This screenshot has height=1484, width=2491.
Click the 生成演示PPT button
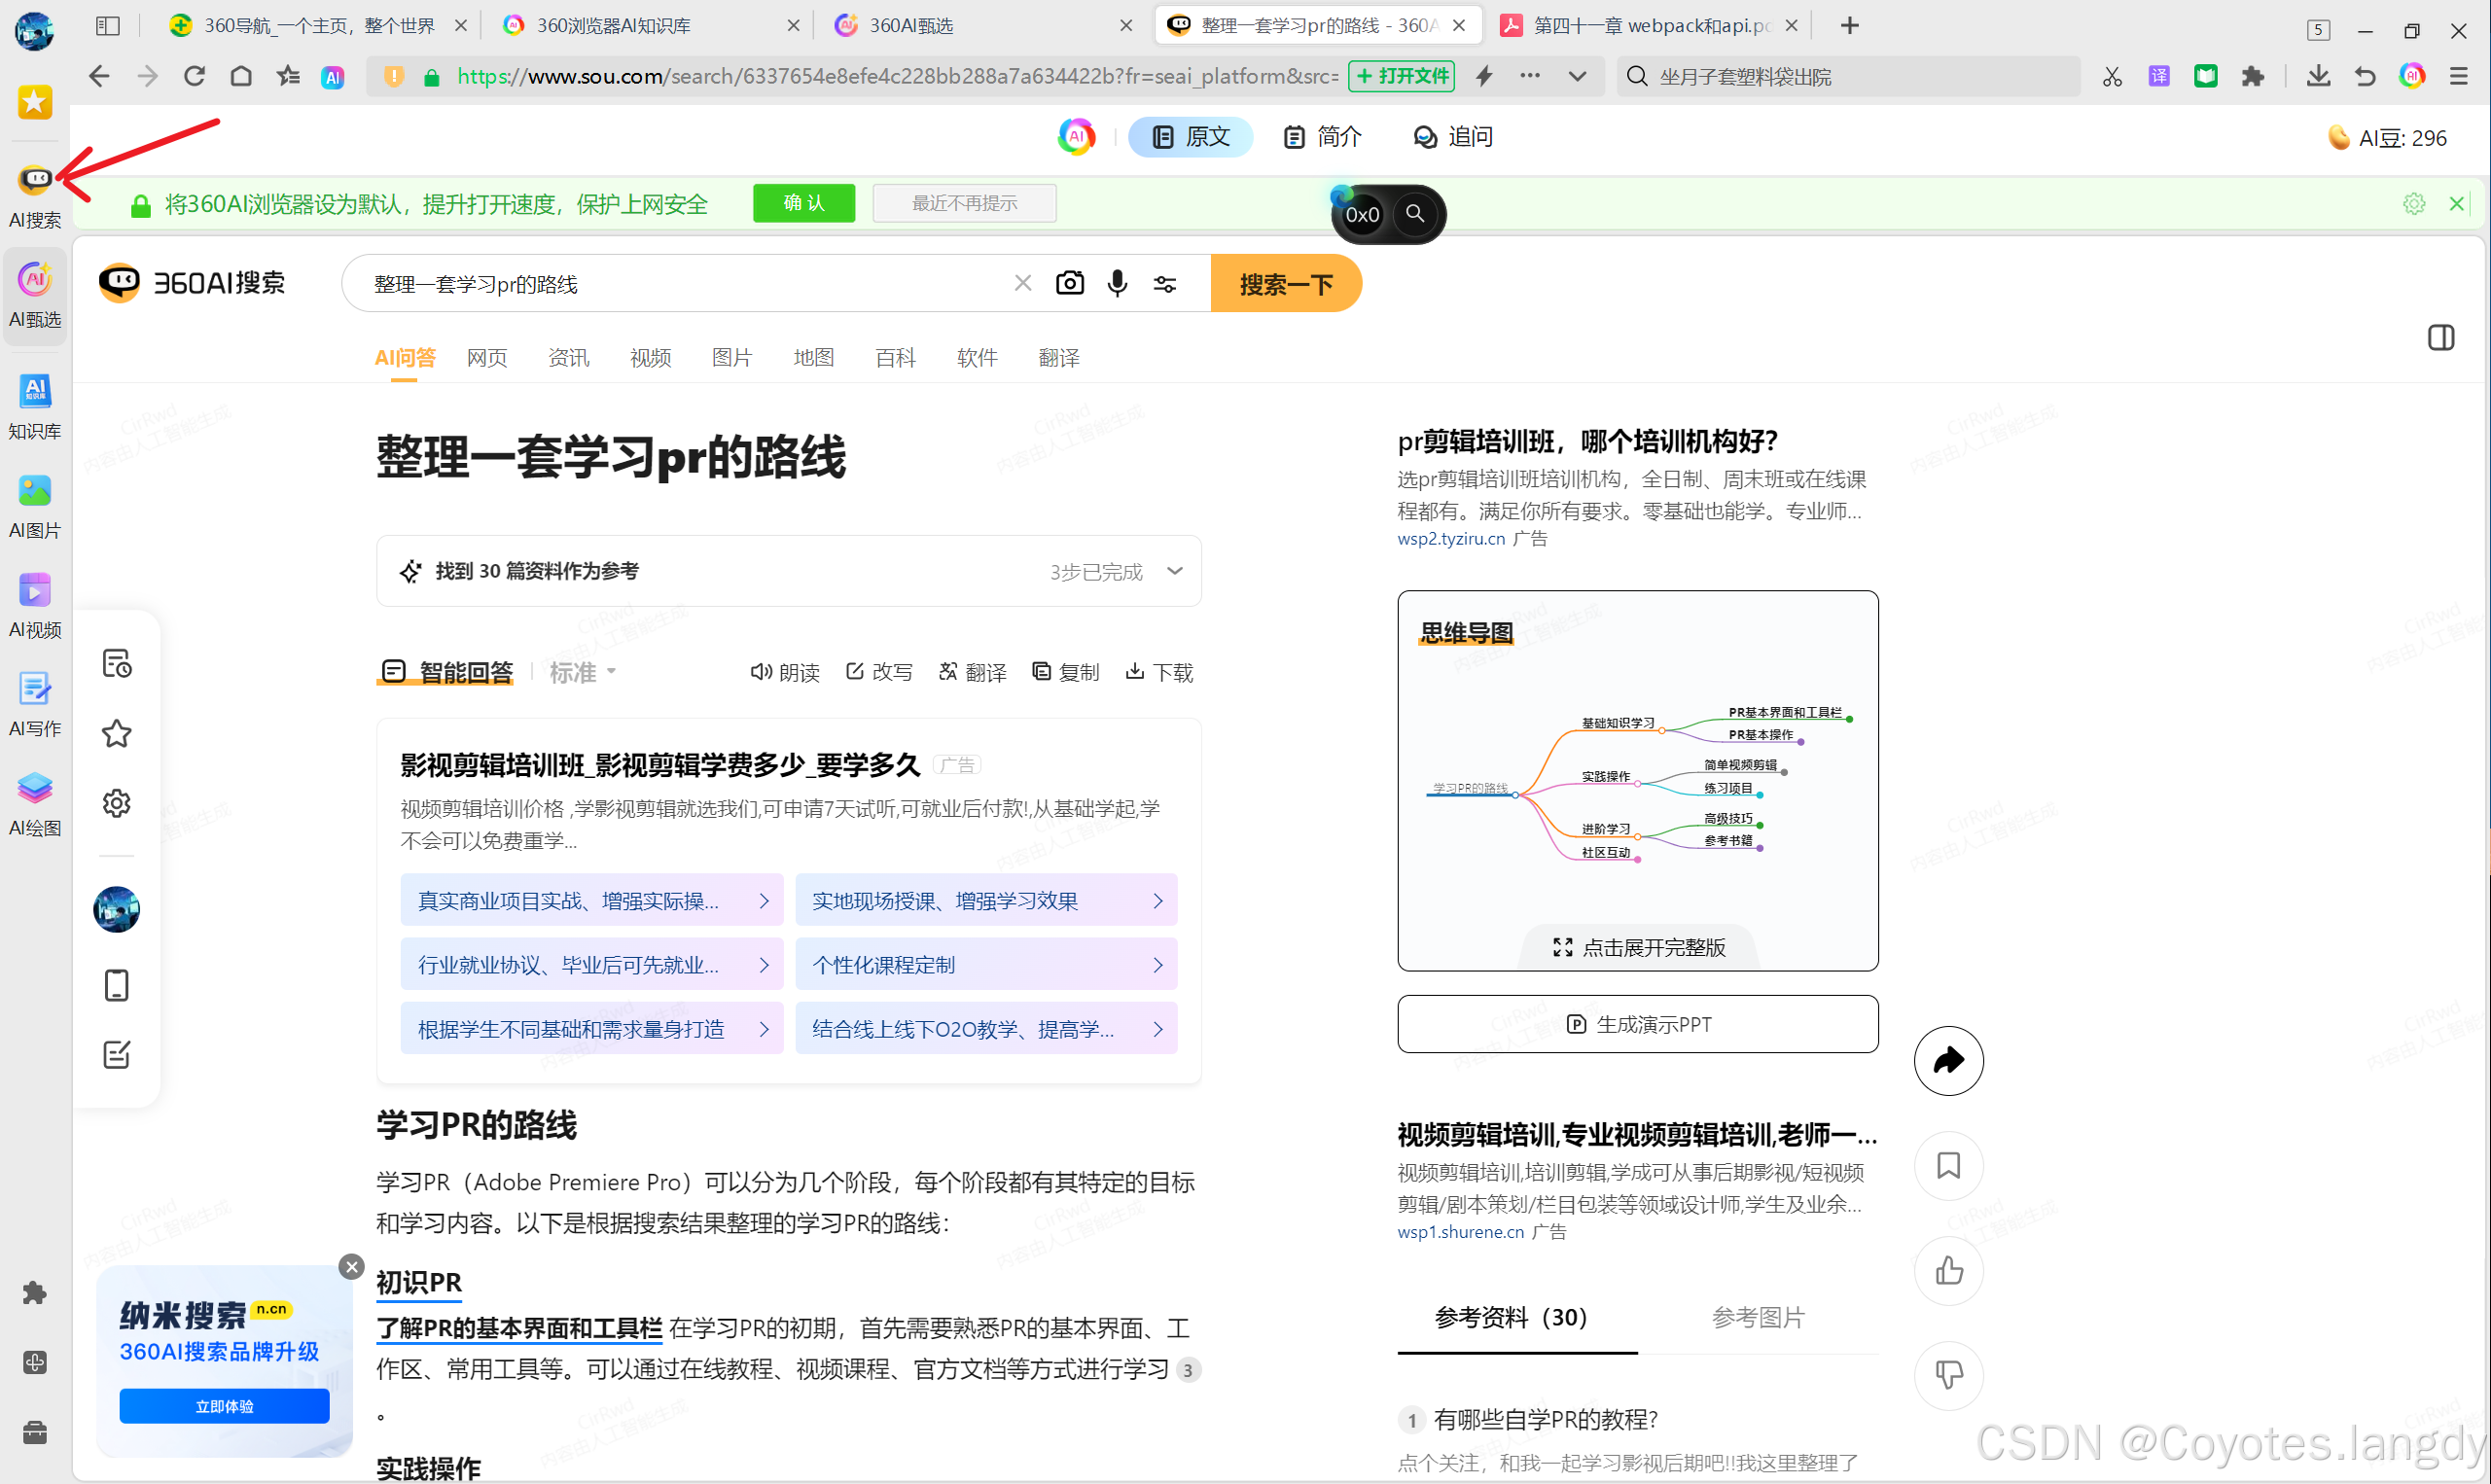[x=1637, y=1024]
